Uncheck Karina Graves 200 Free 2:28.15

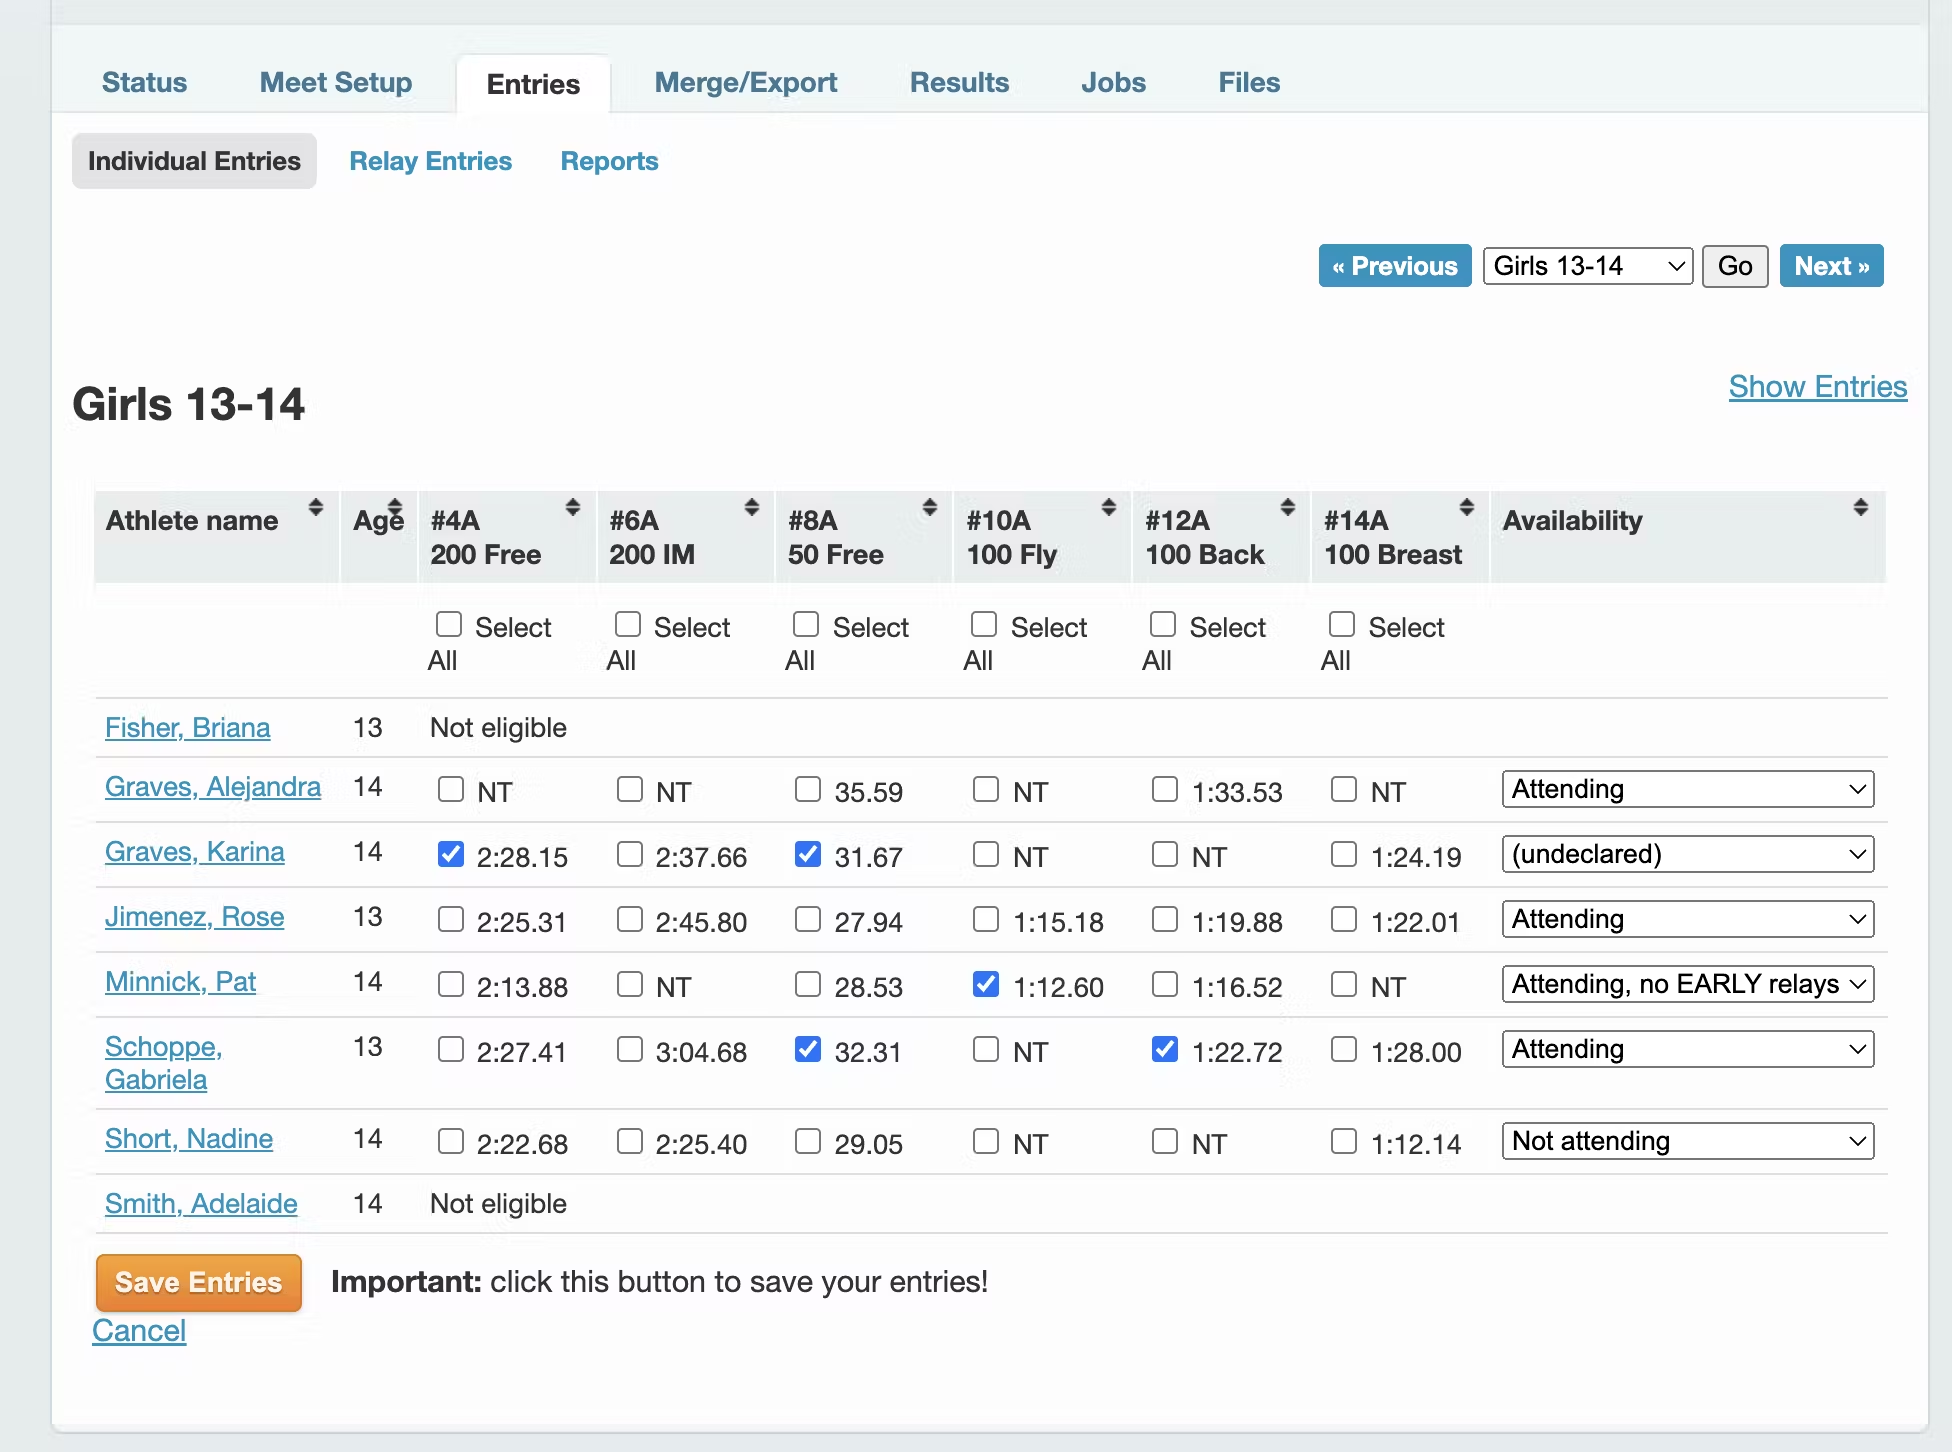[451, 854]
